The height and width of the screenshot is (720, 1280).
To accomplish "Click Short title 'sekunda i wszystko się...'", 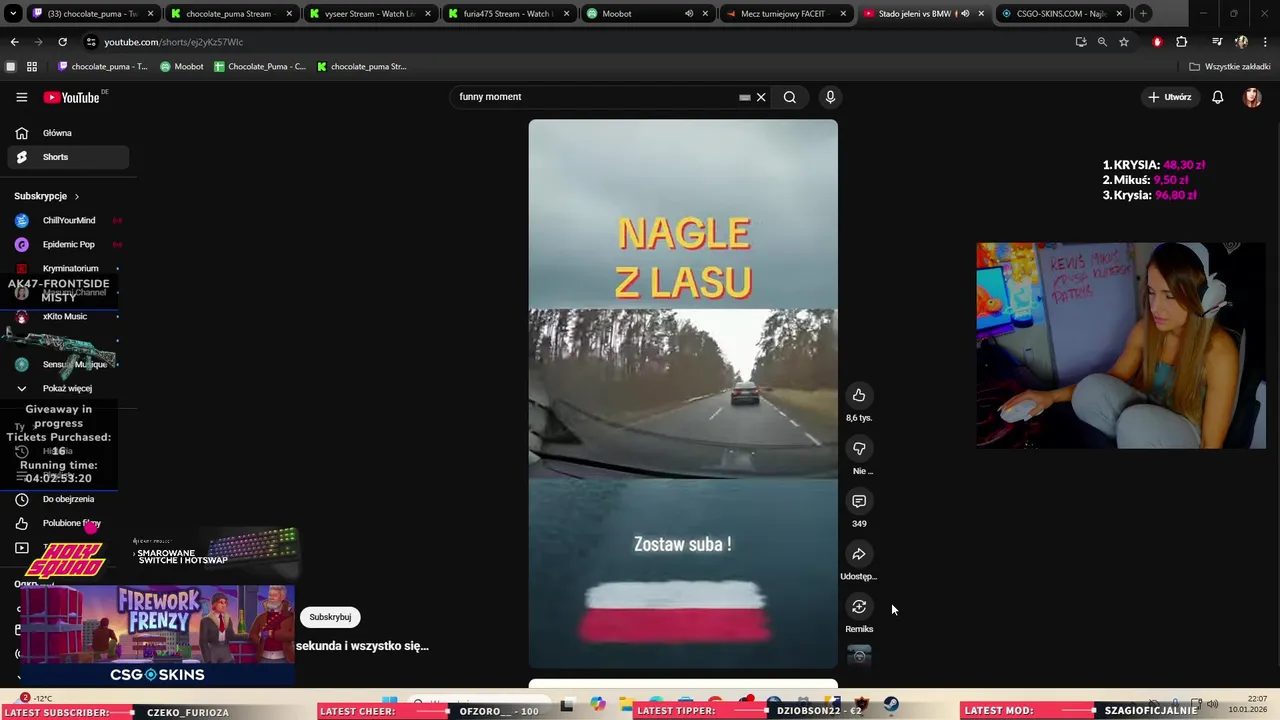I will [x=362, y=646].
